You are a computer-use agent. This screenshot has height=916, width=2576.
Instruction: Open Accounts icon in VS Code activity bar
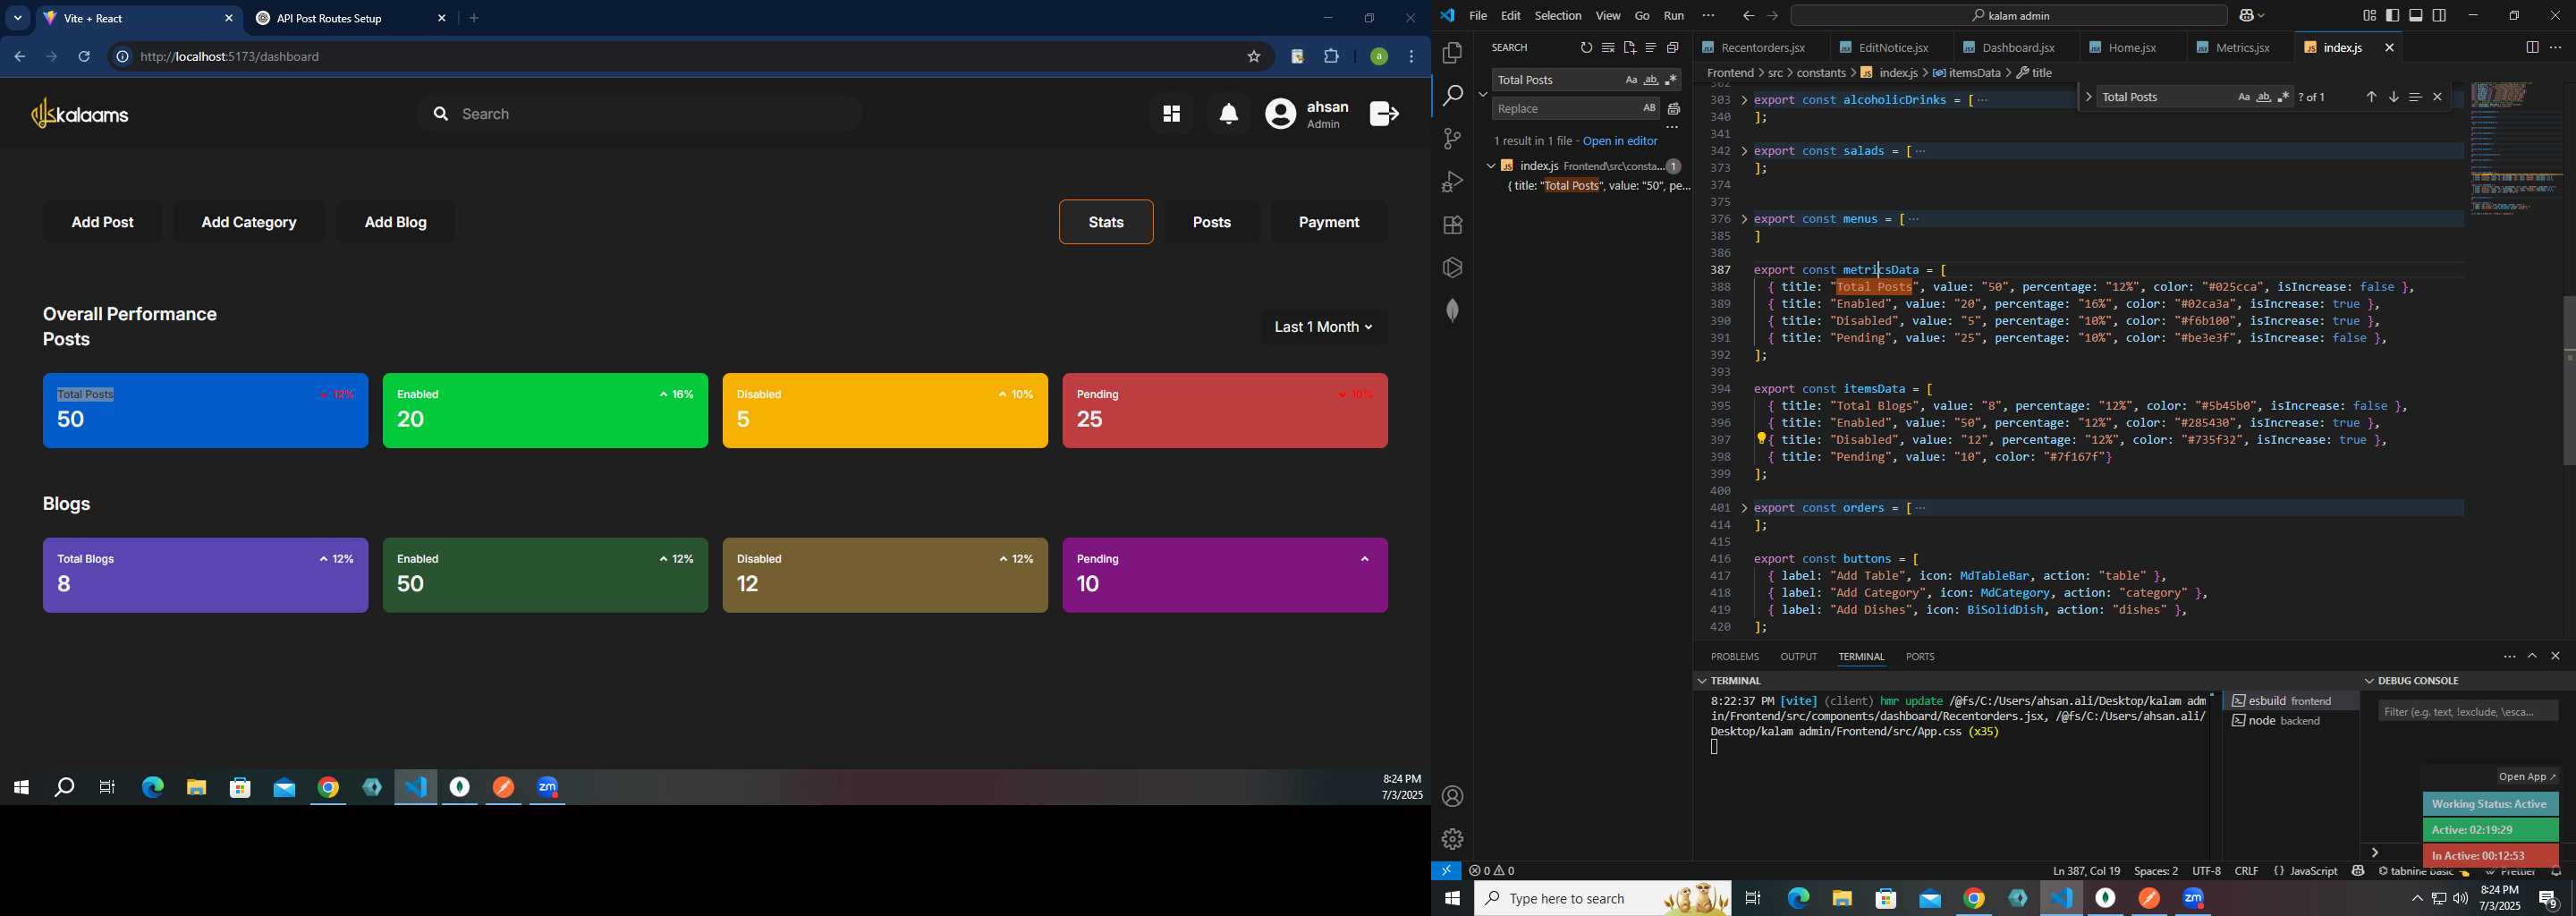pos(1452,797)
